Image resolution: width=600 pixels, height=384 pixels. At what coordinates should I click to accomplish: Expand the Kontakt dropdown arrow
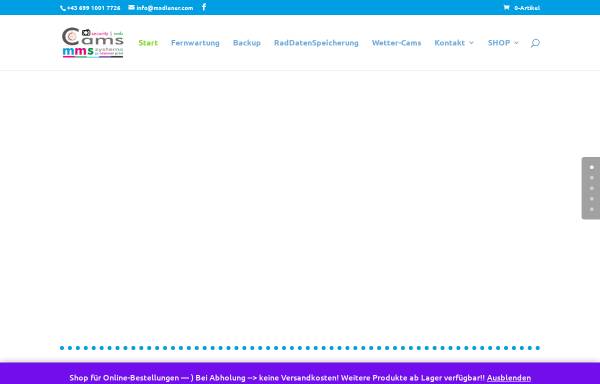(x=471, y=43)
